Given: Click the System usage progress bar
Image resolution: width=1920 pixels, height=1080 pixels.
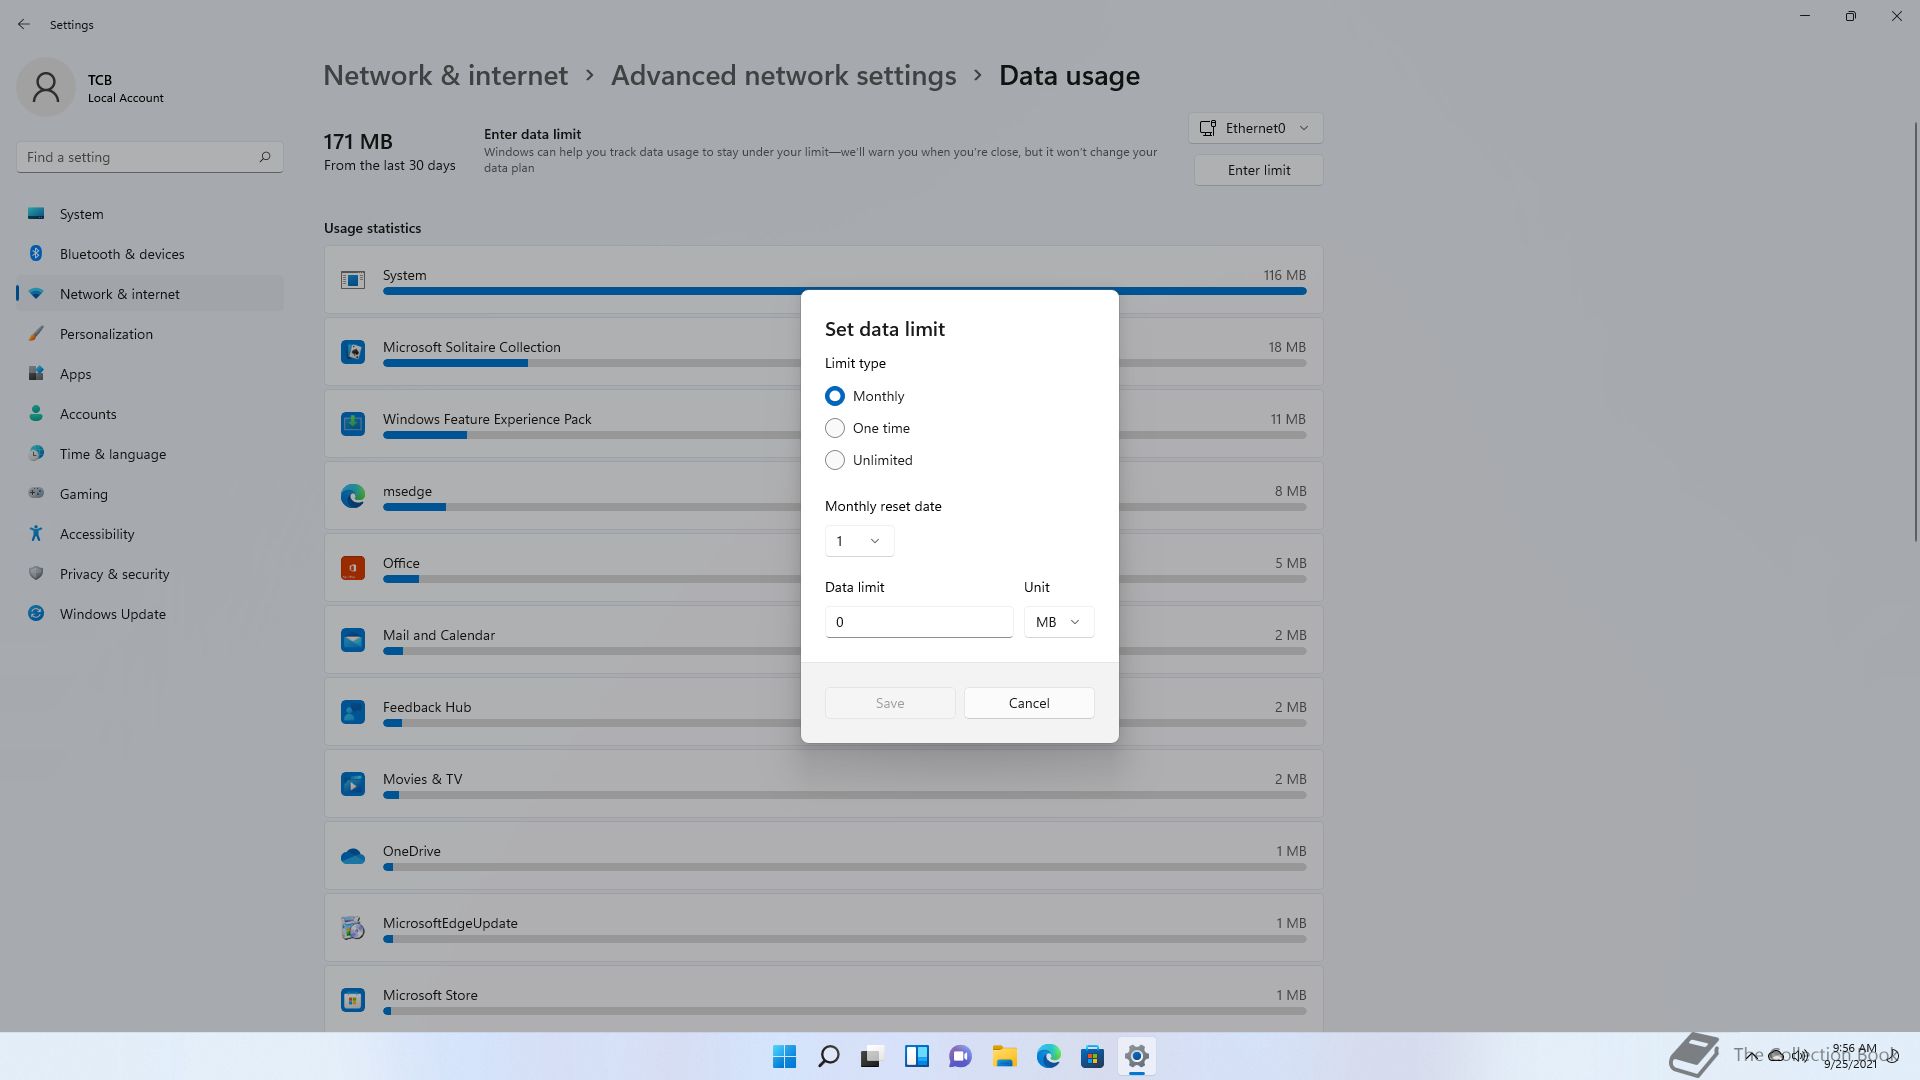Looking at the screenshot, I should click(x=844, y=291).
